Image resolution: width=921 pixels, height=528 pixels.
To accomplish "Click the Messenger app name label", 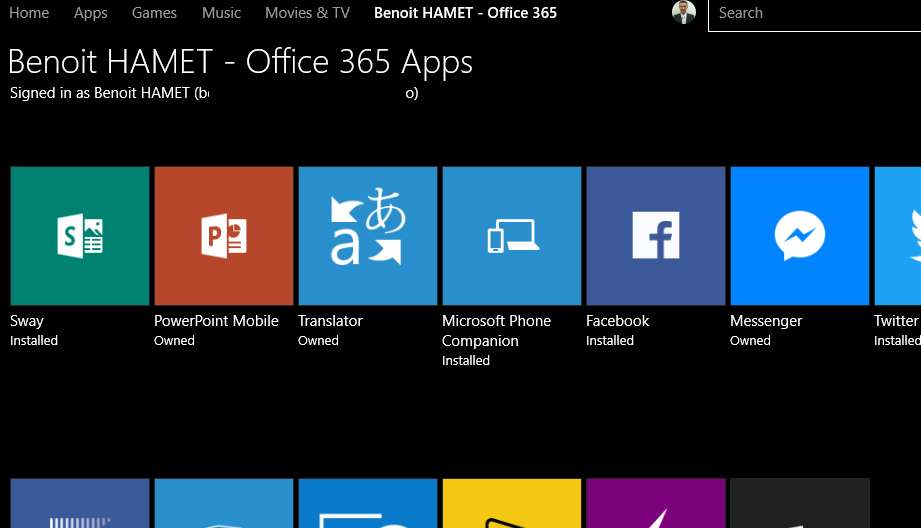I will coord(766,321).
